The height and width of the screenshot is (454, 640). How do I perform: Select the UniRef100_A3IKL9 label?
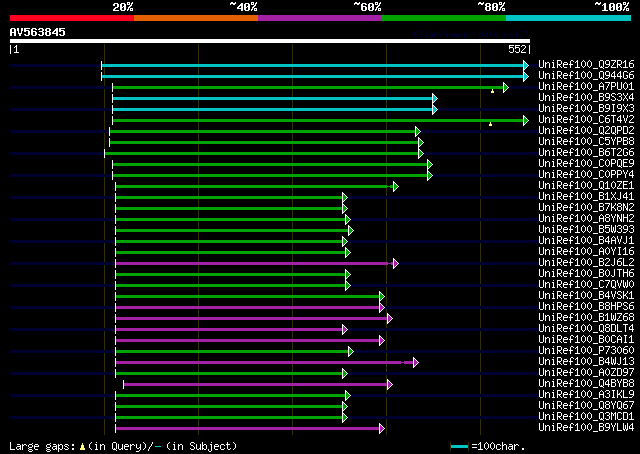(586, 395)
